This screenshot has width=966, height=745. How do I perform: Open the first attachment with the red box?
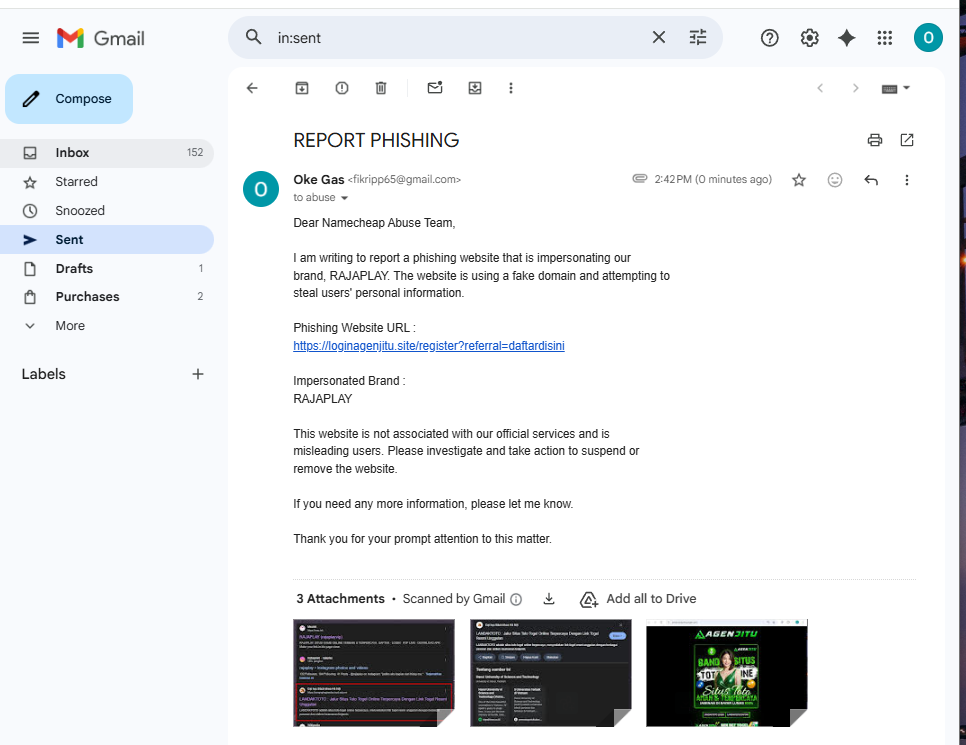374,673
